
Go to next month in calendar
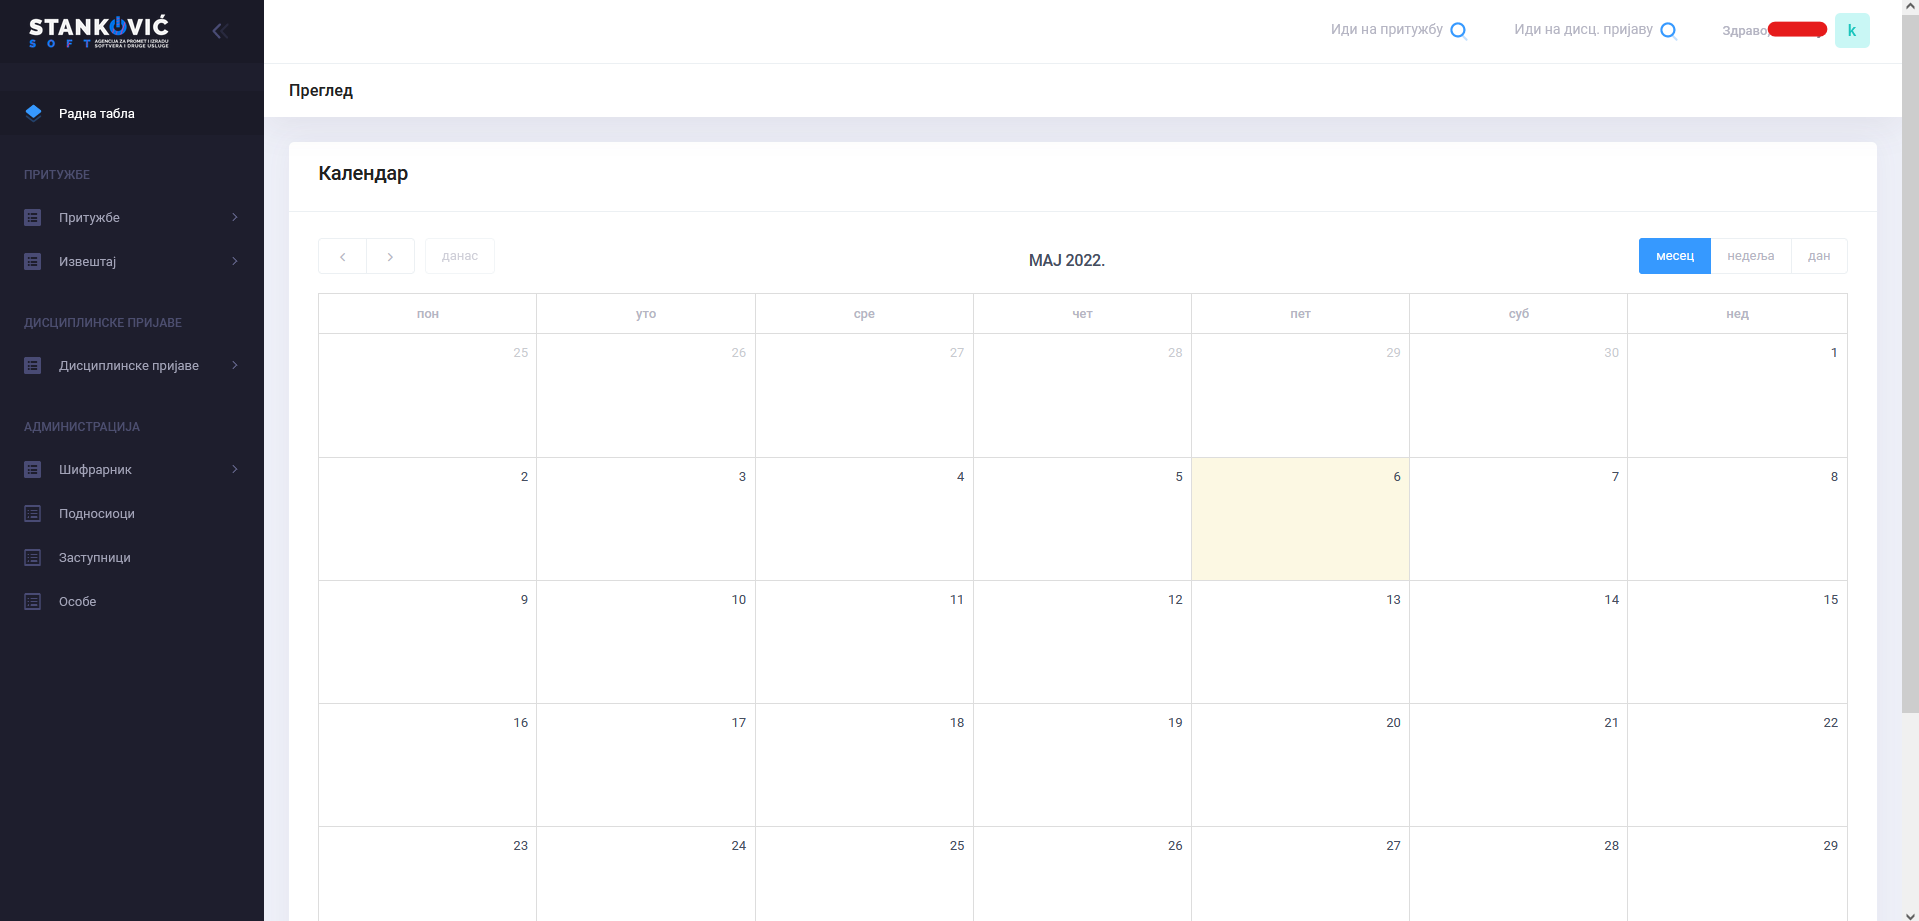(x=390, y=256)
